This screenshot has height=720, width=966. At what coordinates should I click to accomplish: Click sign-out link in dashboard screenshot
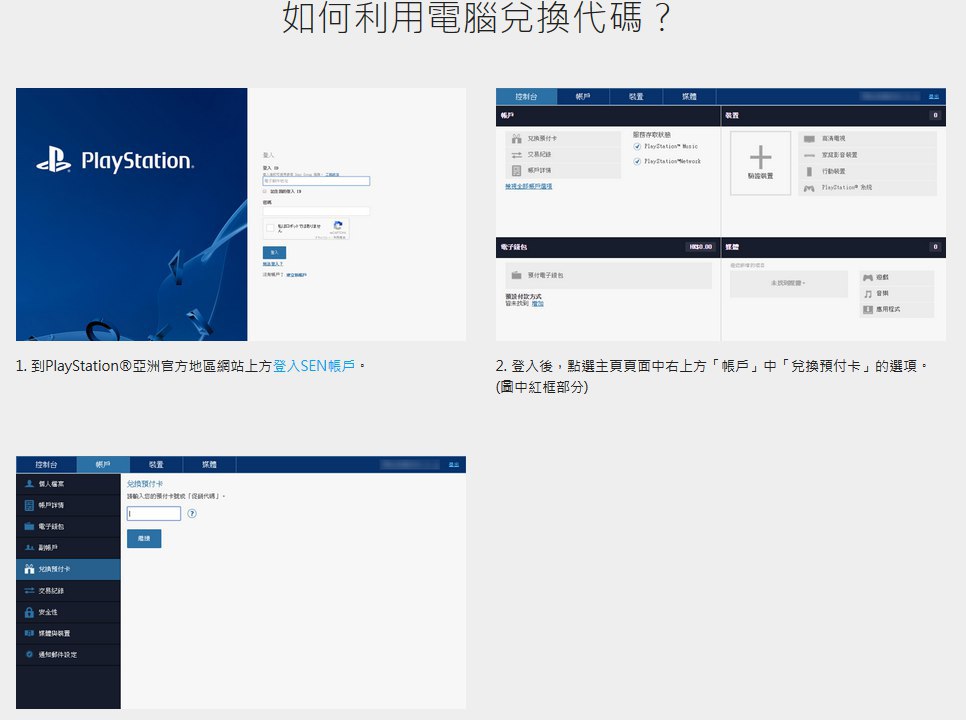coord(933,97)
